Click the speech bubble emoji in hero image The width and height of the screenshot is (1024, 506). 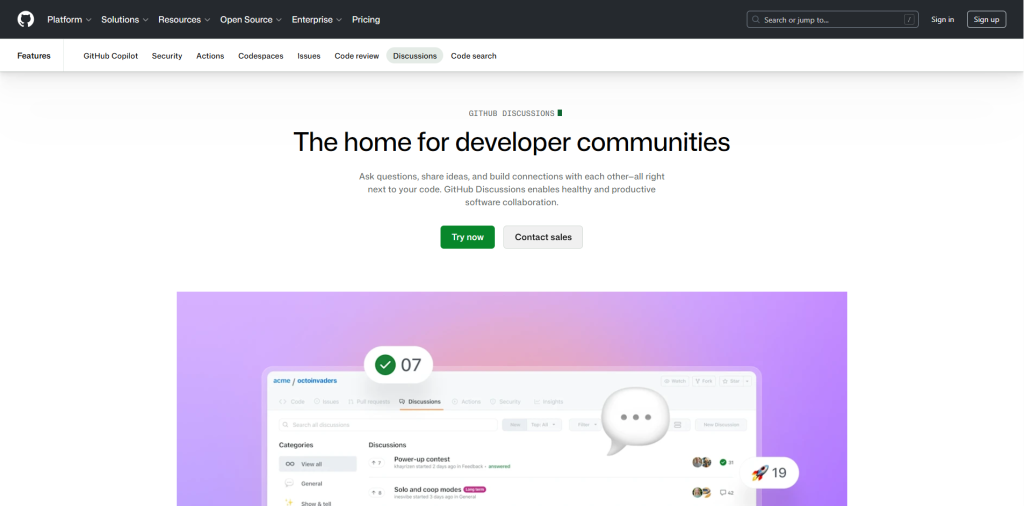[x=635, y=420]
